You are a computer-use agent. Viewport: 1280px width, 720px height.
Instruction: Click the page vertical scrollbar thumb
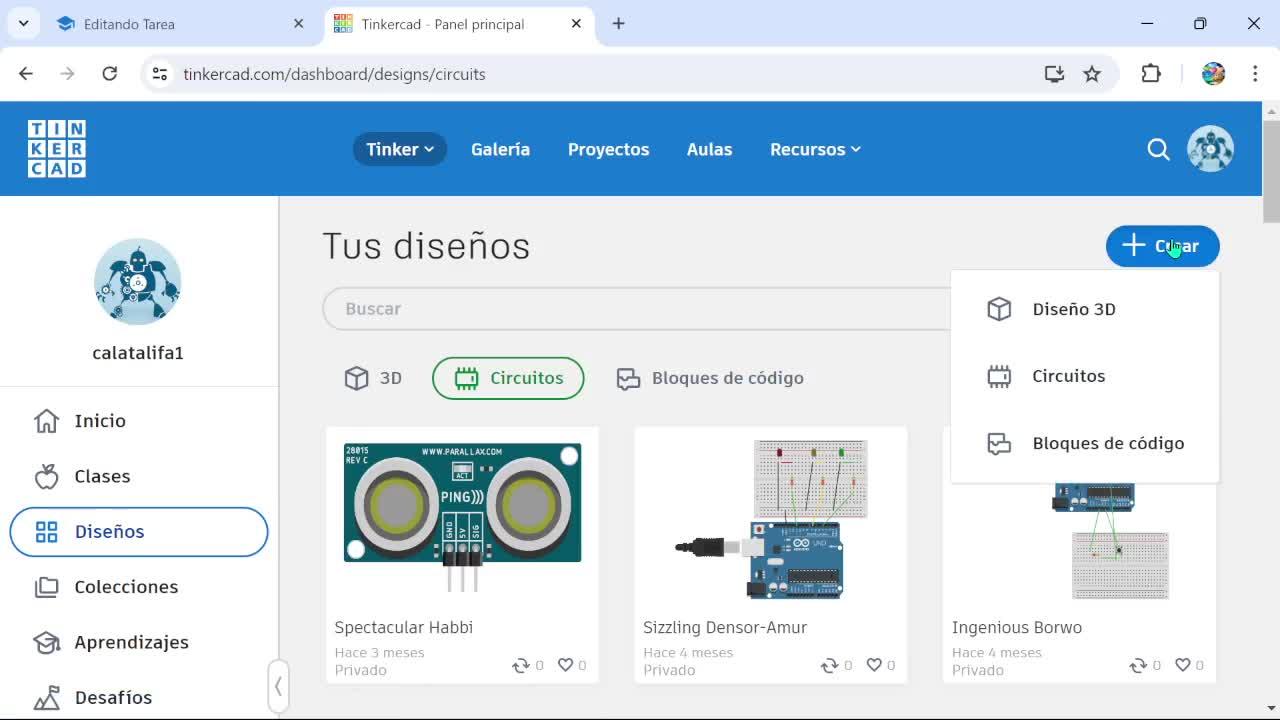coord(1271,170)
